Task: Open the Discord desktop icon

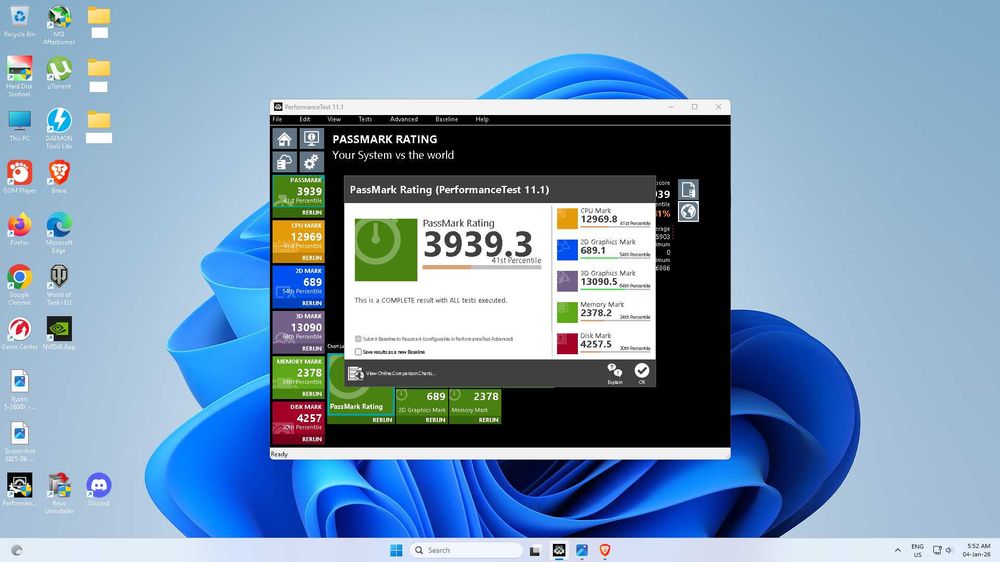Action: coord(99,489)
